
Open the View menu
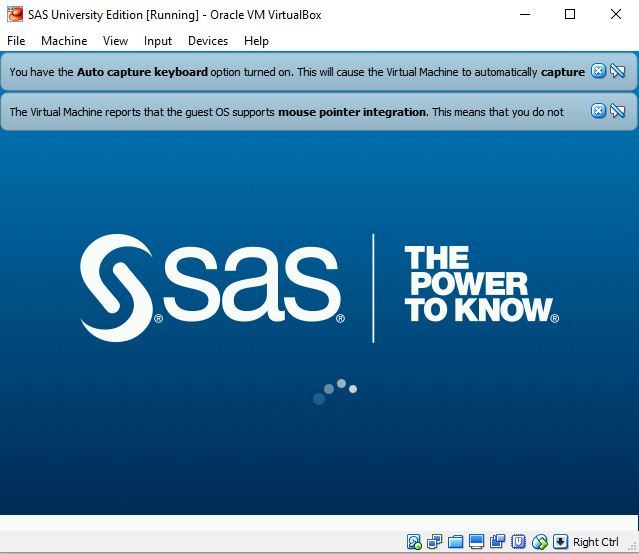pos(115,41)
